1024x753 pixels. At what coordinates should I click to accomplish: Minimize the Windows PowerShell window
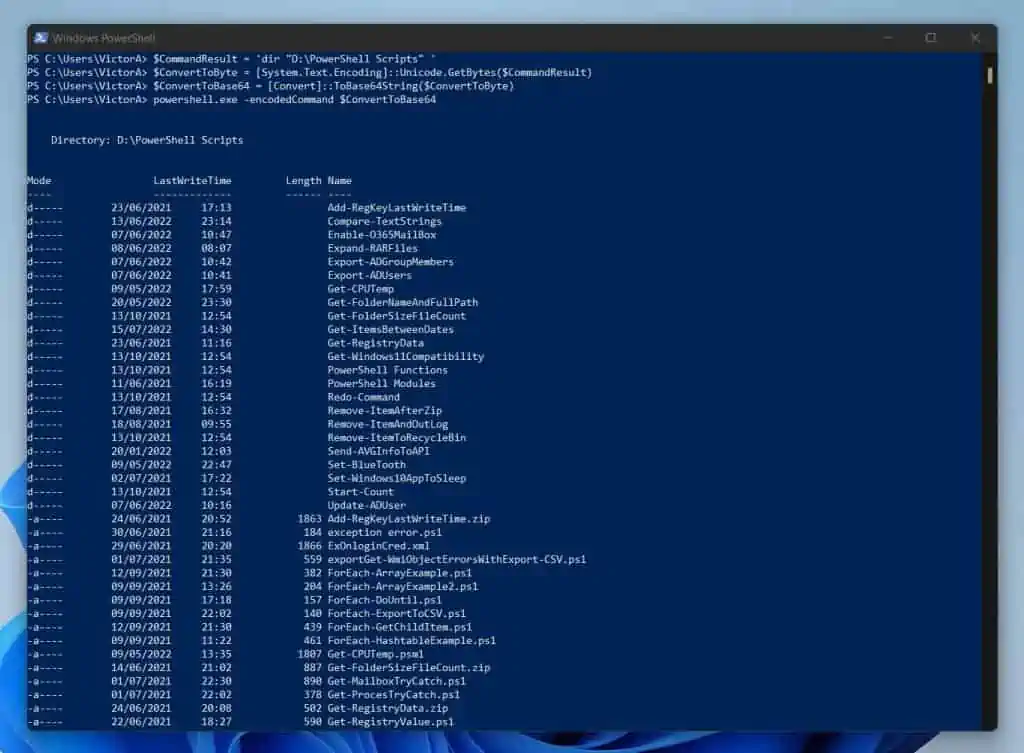tap(888, 38)
